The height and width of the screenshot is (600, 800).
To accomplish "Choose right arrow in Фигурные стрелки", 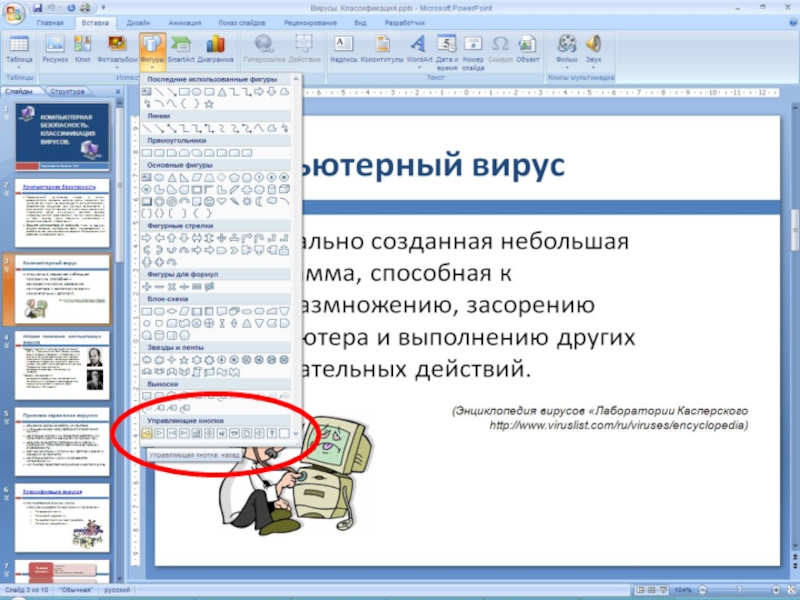I will coord(147,238).
